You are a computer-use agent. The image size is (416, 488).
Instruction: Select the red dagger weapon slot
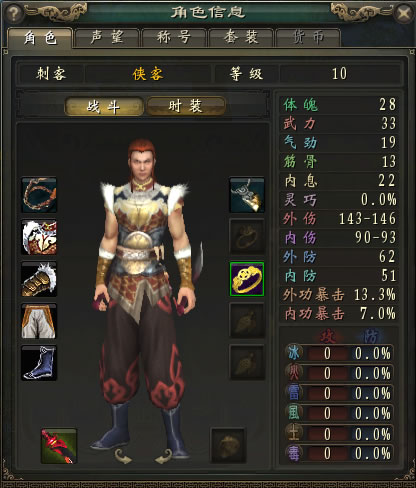coord(59,446)
